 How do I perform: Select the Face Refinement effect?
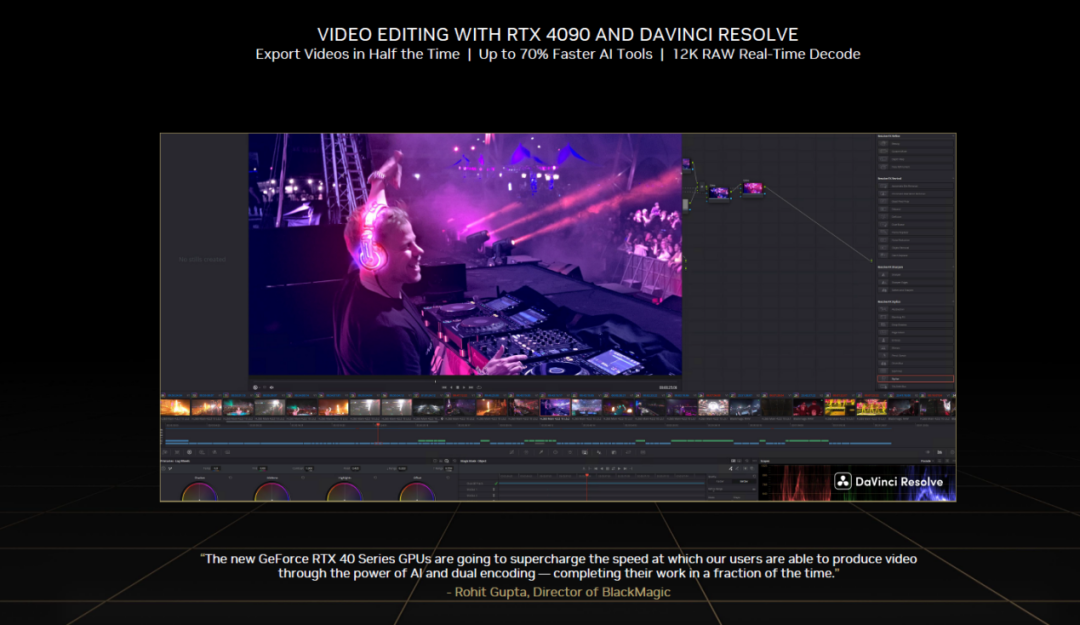point(915,167)
